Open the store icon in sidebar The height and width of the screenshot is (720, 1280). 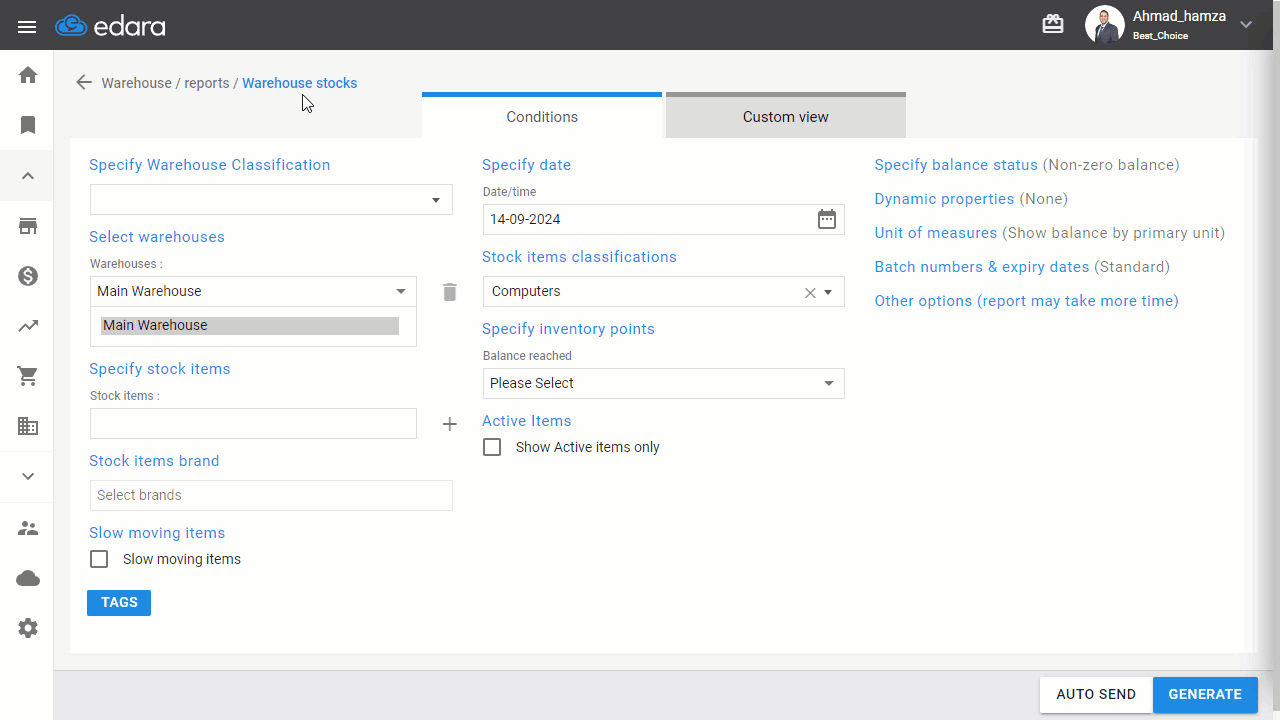(28, 226)
